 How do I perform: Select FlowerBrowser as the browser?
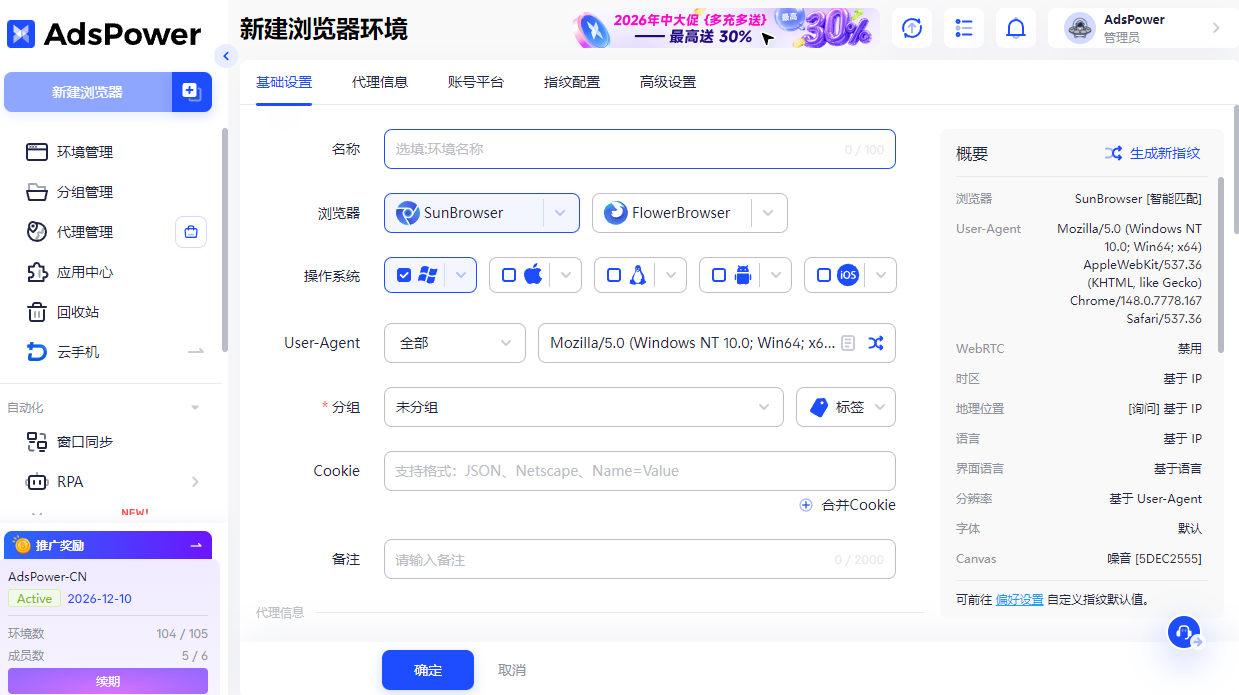tap(671, 213)
